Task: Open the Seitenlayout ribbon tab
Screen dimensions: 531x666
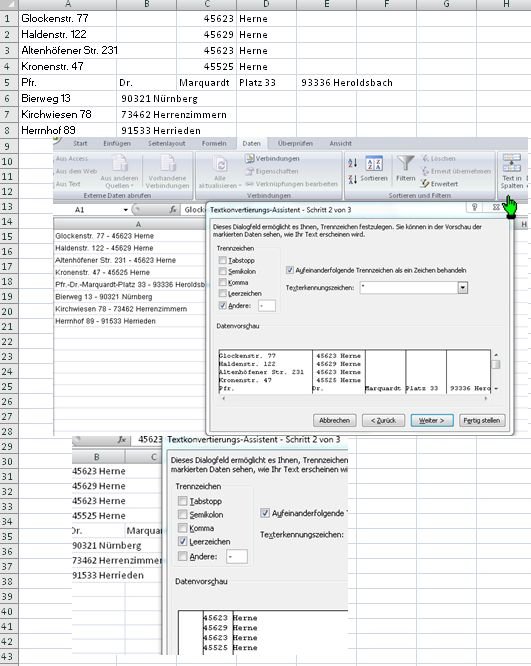Action: [167, 144]
